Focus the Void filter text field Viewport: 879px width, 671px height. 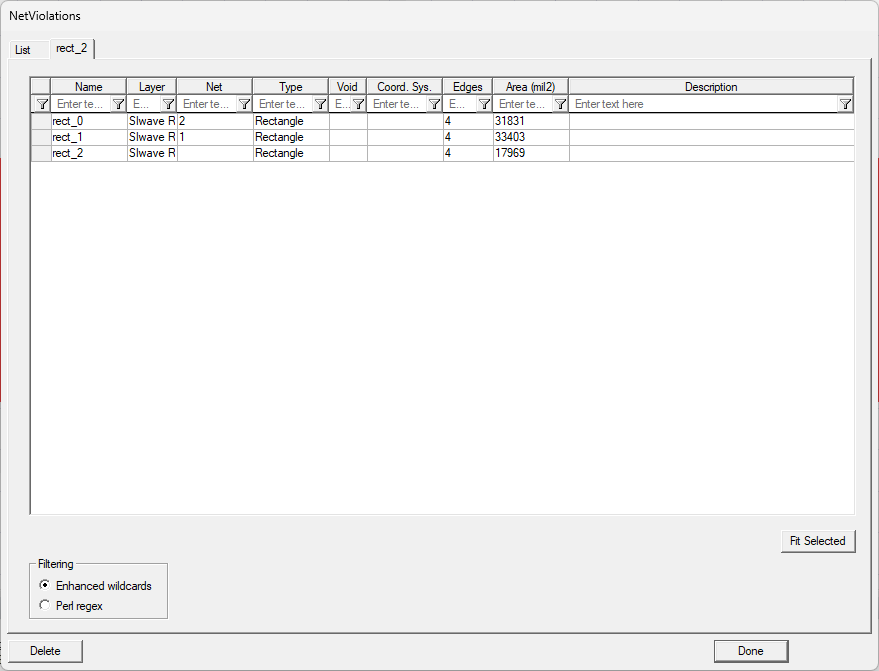(341, 104)
